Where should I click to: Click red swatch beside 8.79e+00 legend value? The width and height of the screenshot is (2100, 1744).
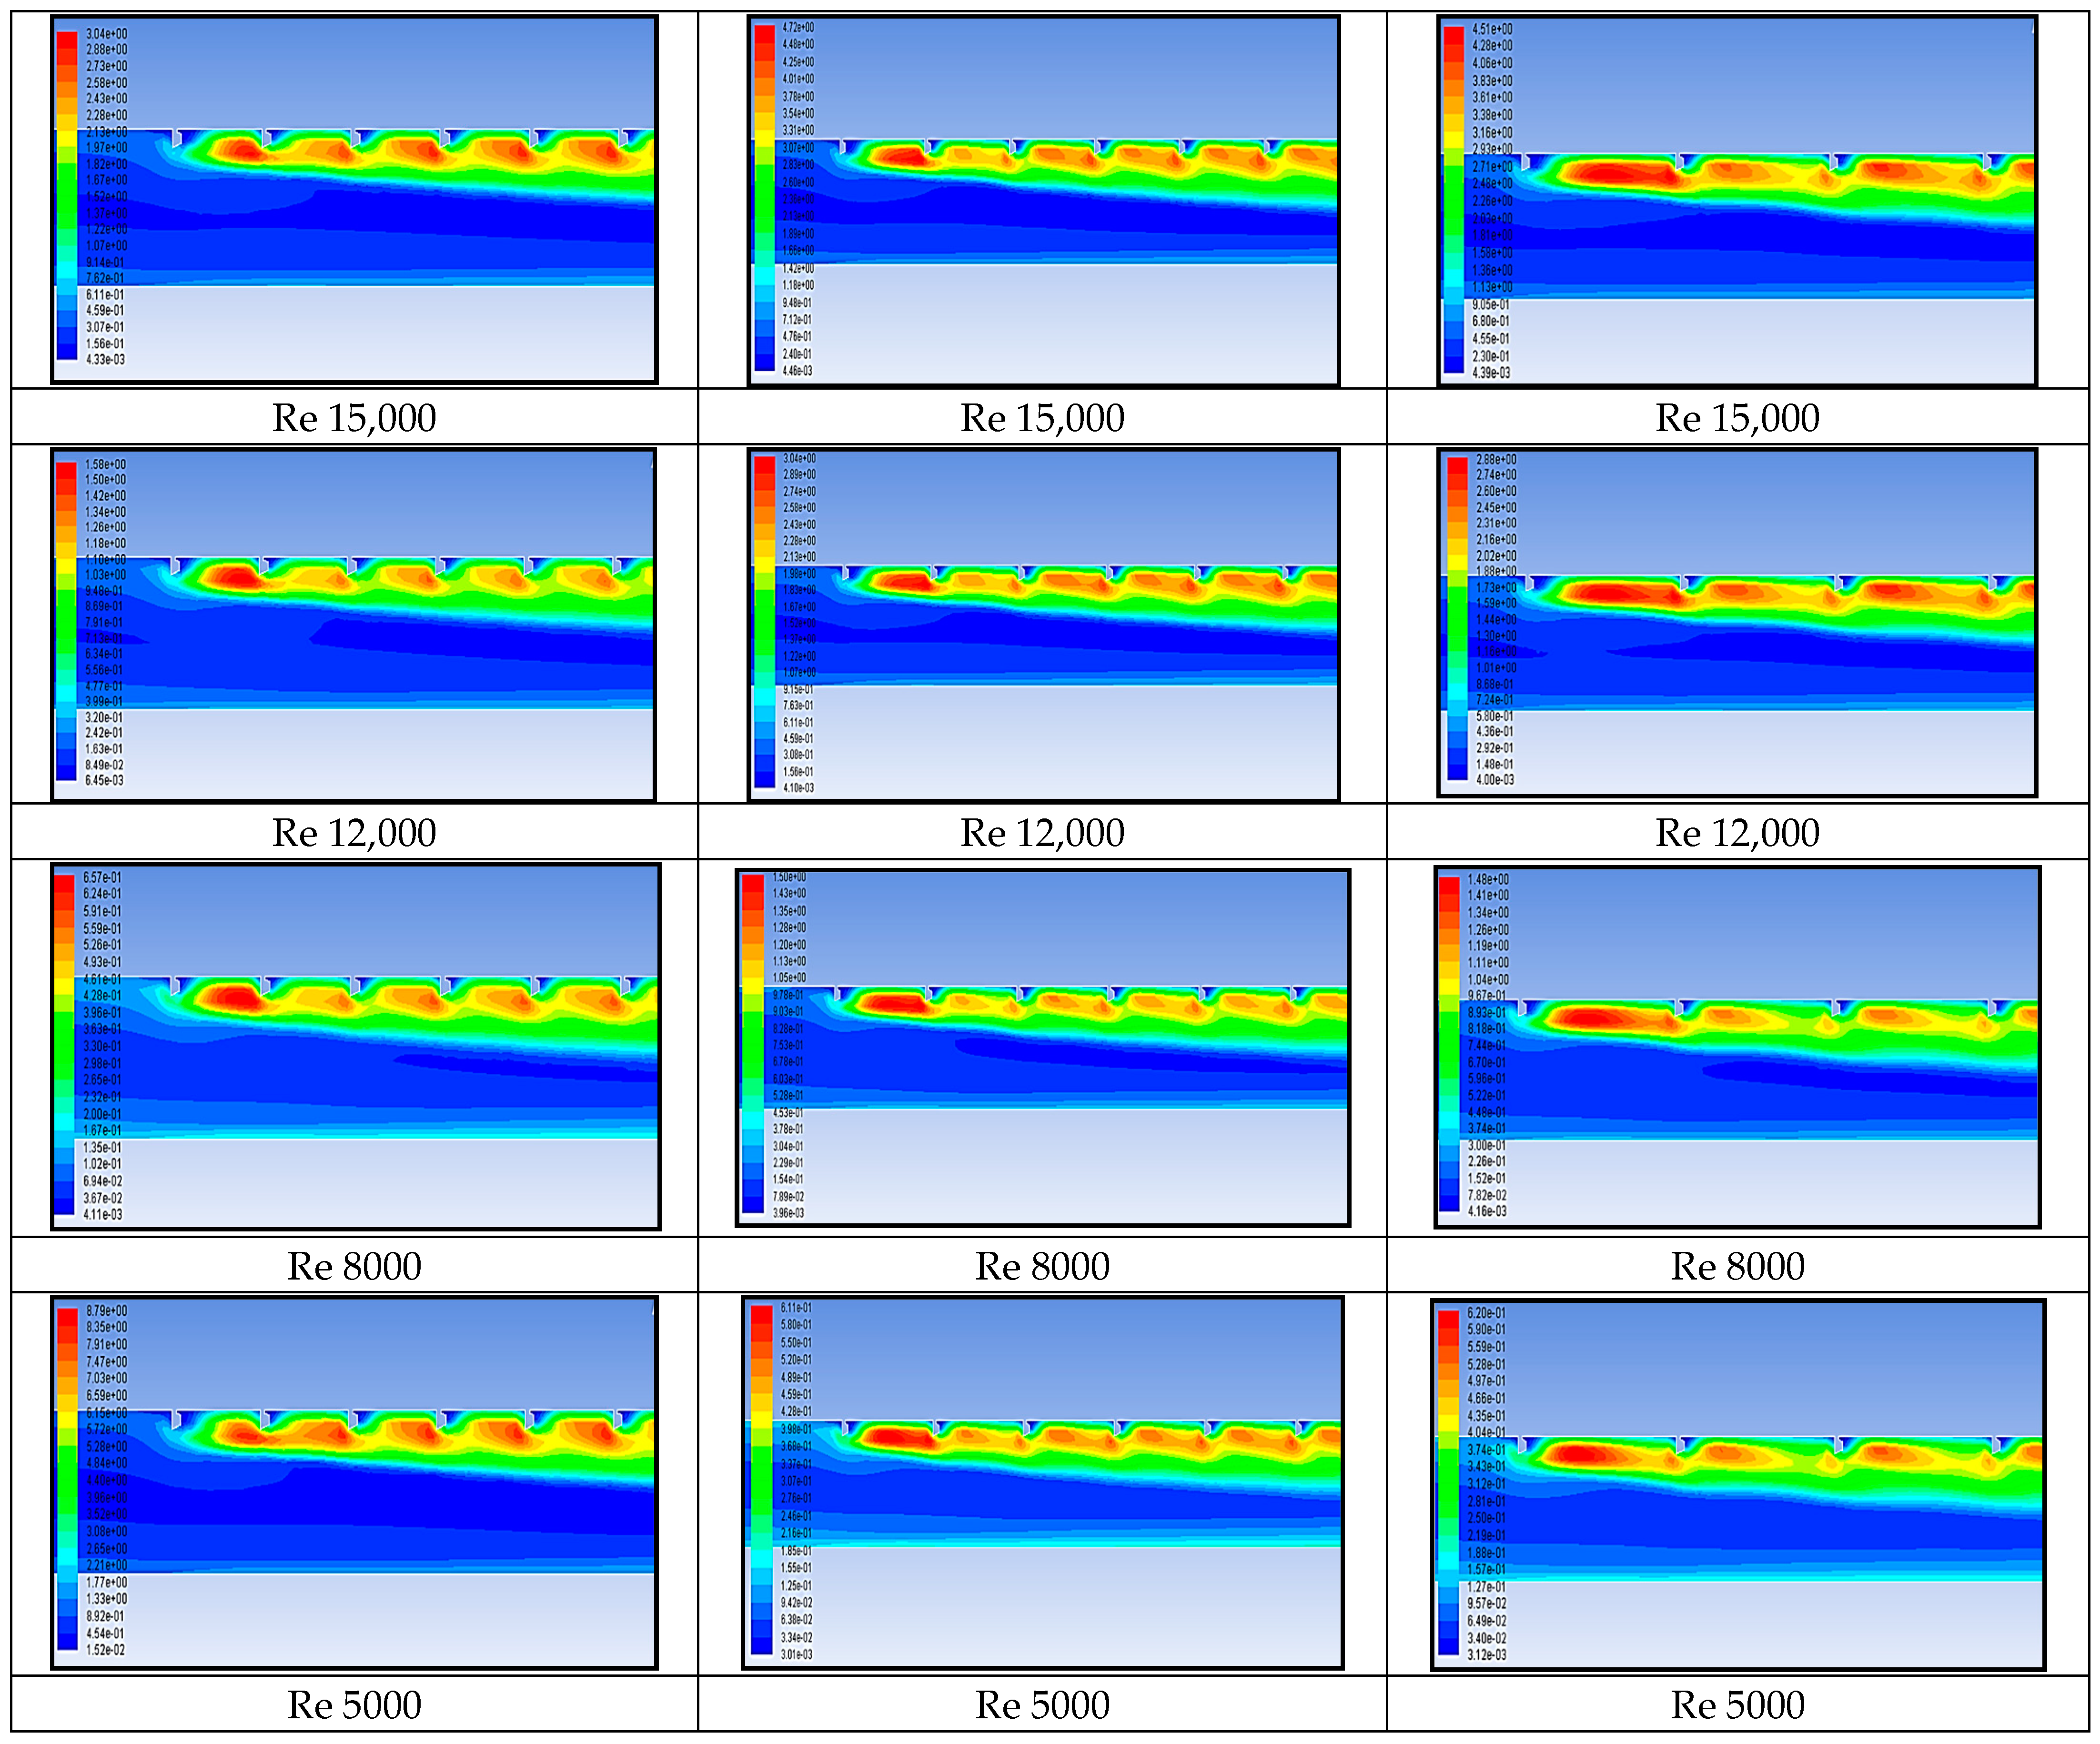click(x=67, y=1318)
